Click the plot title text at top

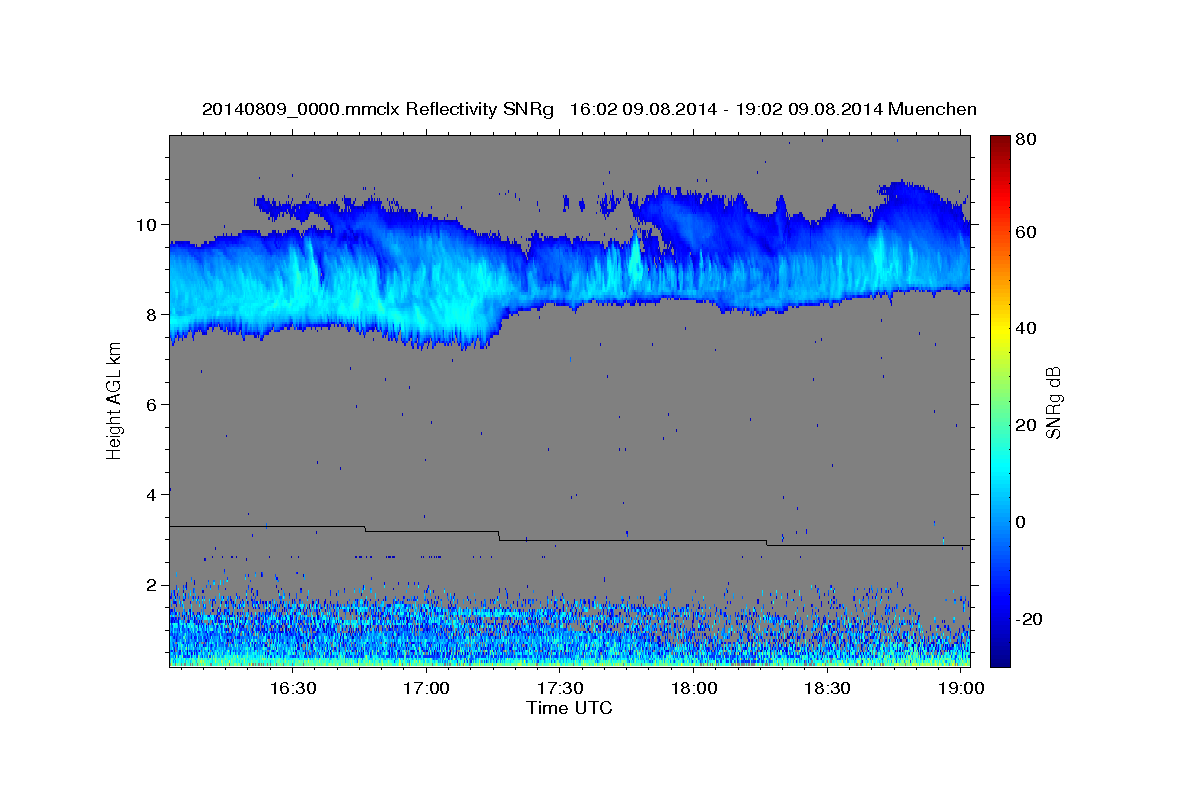coord(589,109)
